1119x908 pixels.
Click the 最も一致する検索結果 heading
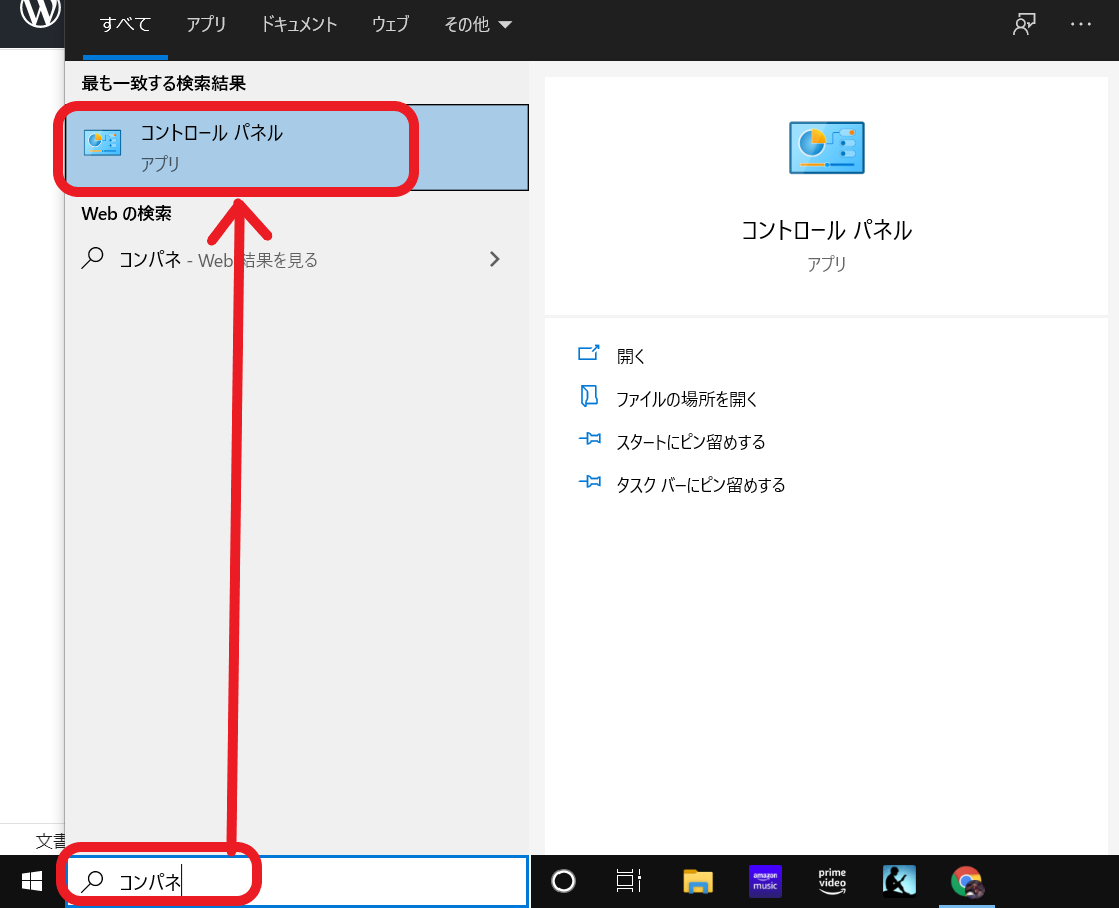(163, 84)
